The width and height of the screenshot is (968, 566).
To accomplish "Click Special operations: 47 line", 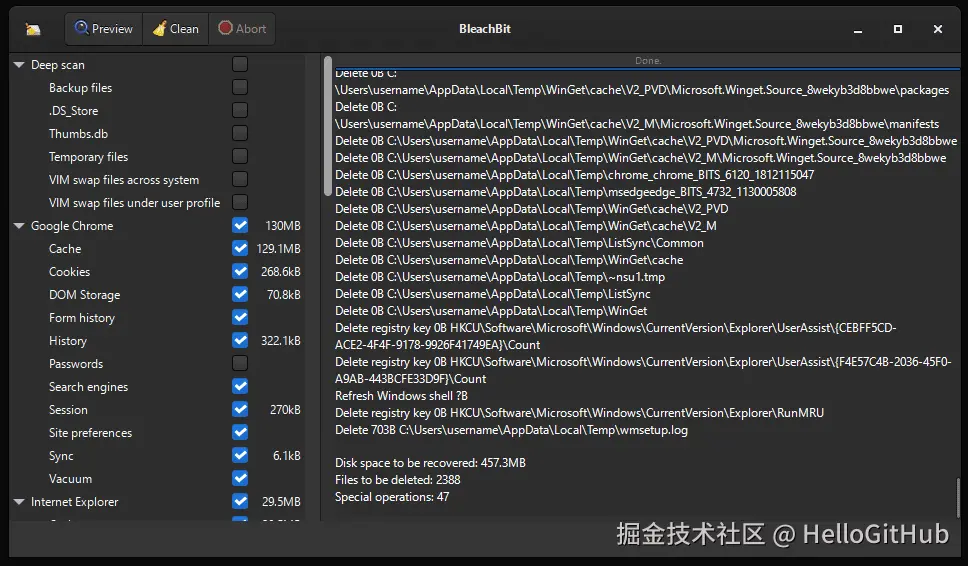I will click(392, 497).
